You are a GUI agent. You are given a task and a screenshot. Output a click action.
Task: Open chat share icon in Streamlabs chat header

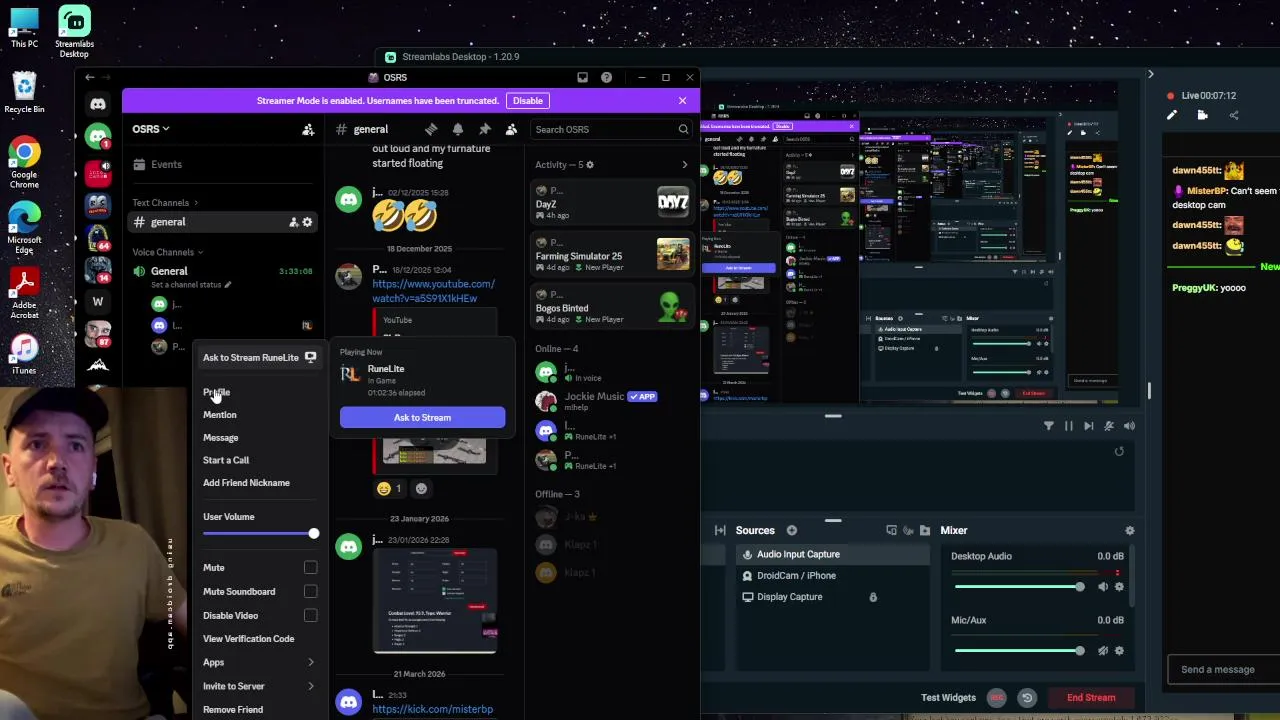pyautogui.click(x=1233, y=115)
